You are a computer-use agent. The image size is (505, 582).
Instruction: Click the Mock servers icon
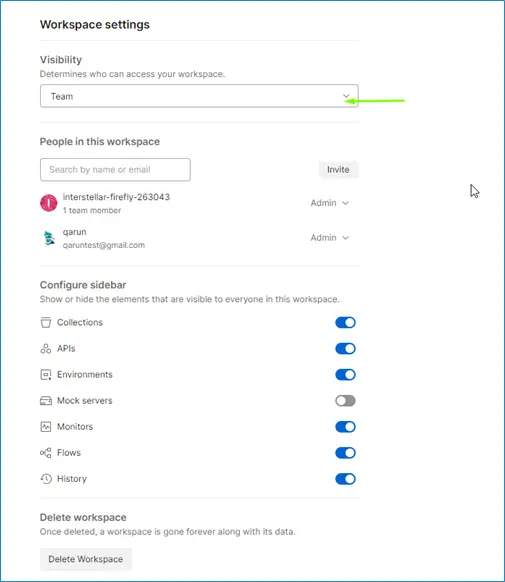click(x=46, y=400)
